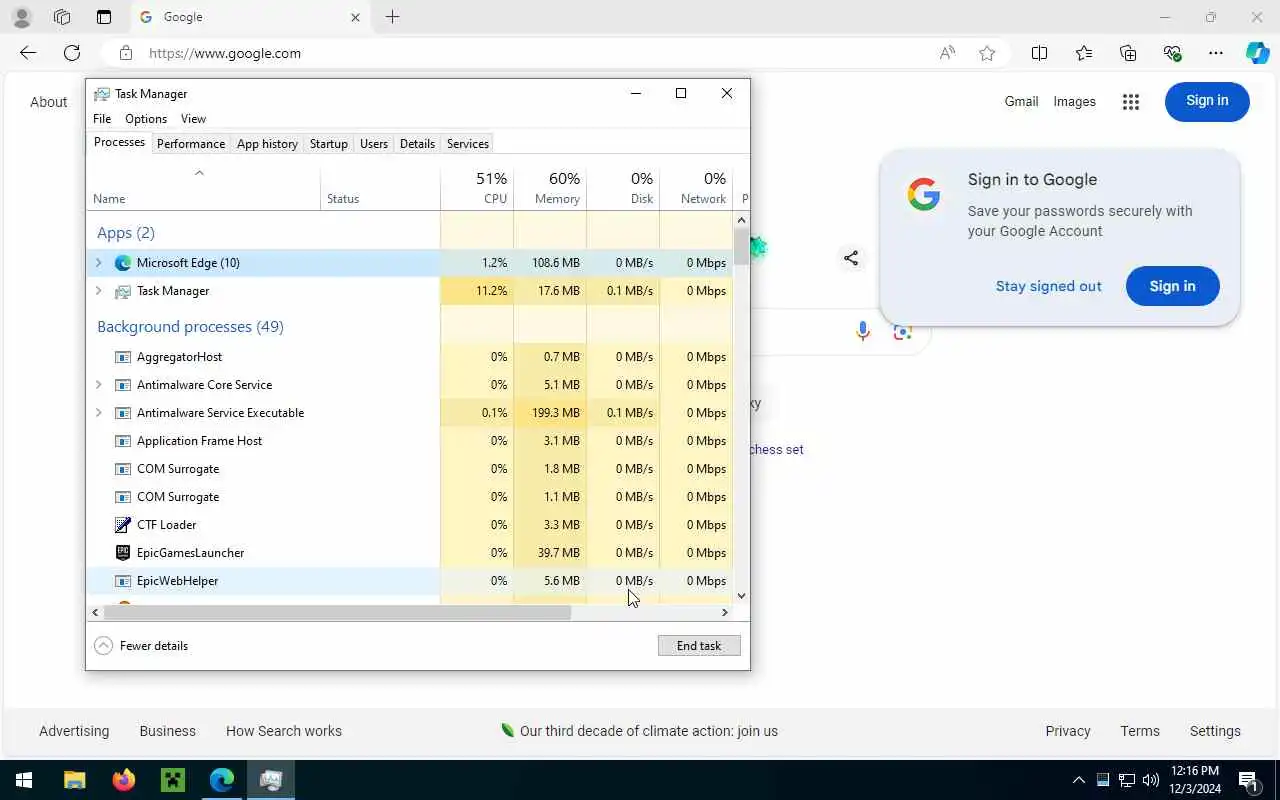Open the Windows Start menu

(24, 780)
